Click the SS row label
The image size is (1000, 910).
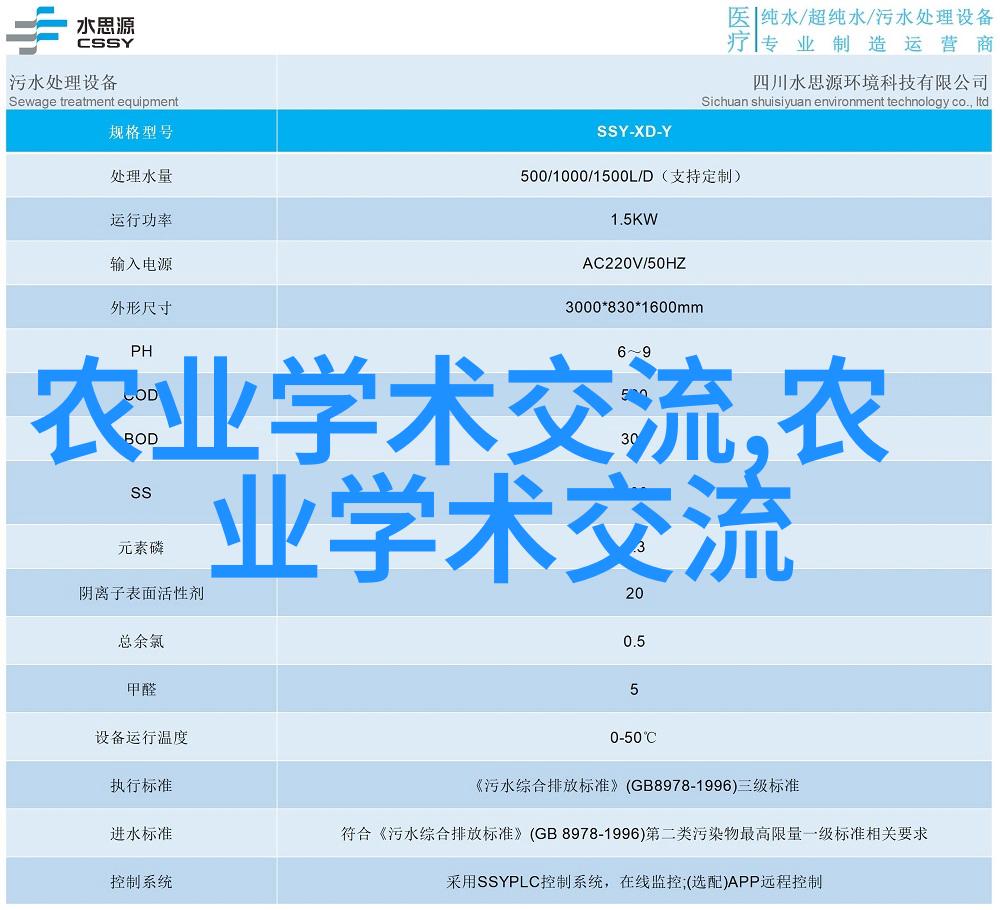pyautogui.click(x=141, y=492)
